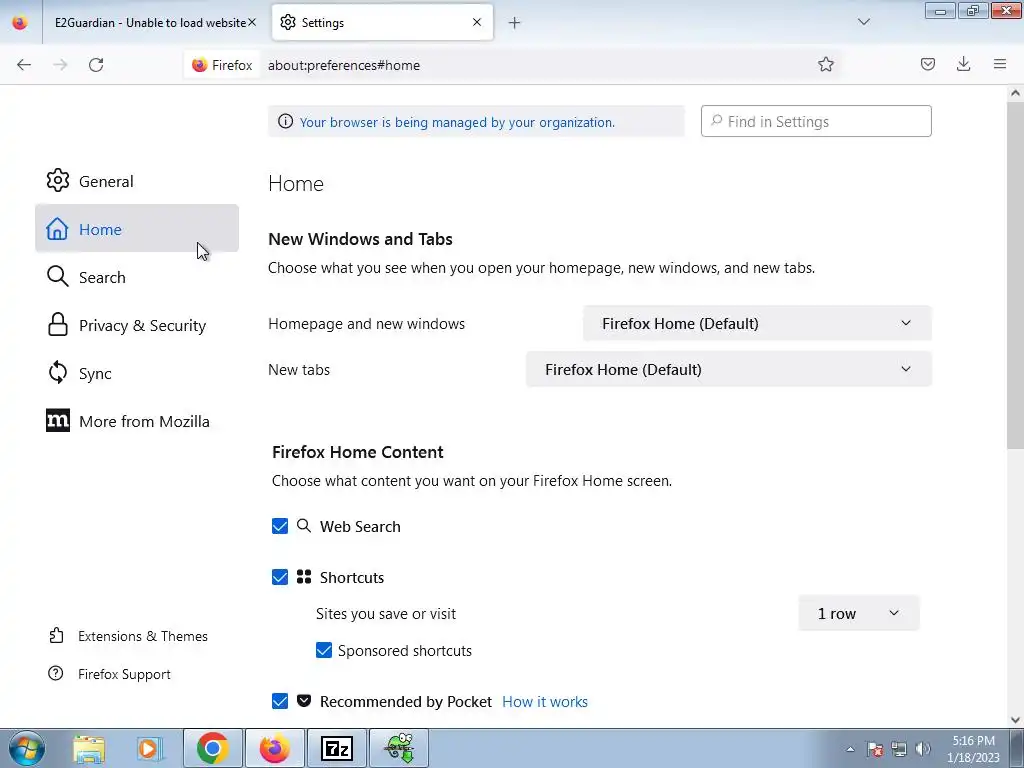
Task: Click the How it works link
Action: (x=545, y=701)
